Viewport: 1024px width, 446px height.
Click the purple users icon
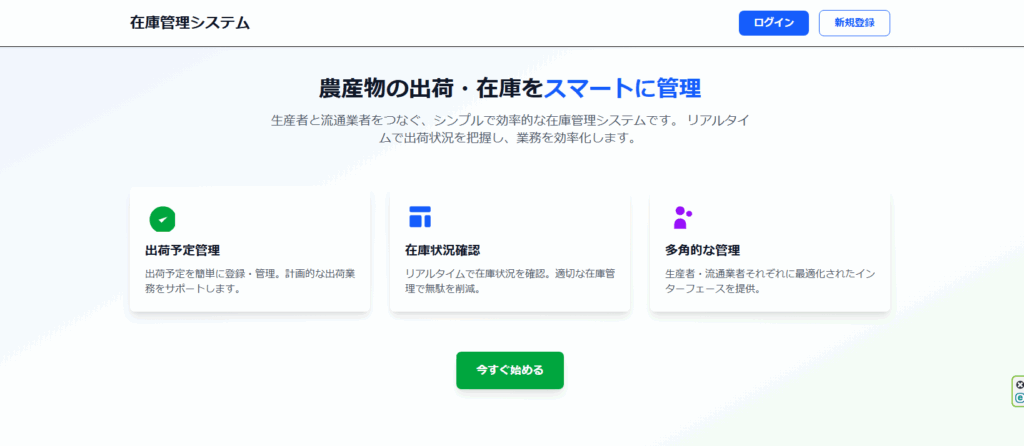point(682,217)
